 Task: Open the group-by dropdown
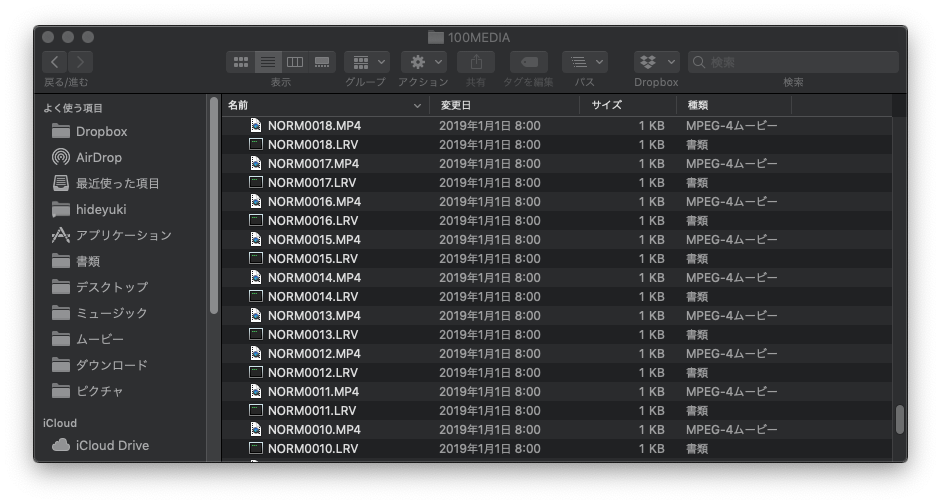tap(366, 62)
